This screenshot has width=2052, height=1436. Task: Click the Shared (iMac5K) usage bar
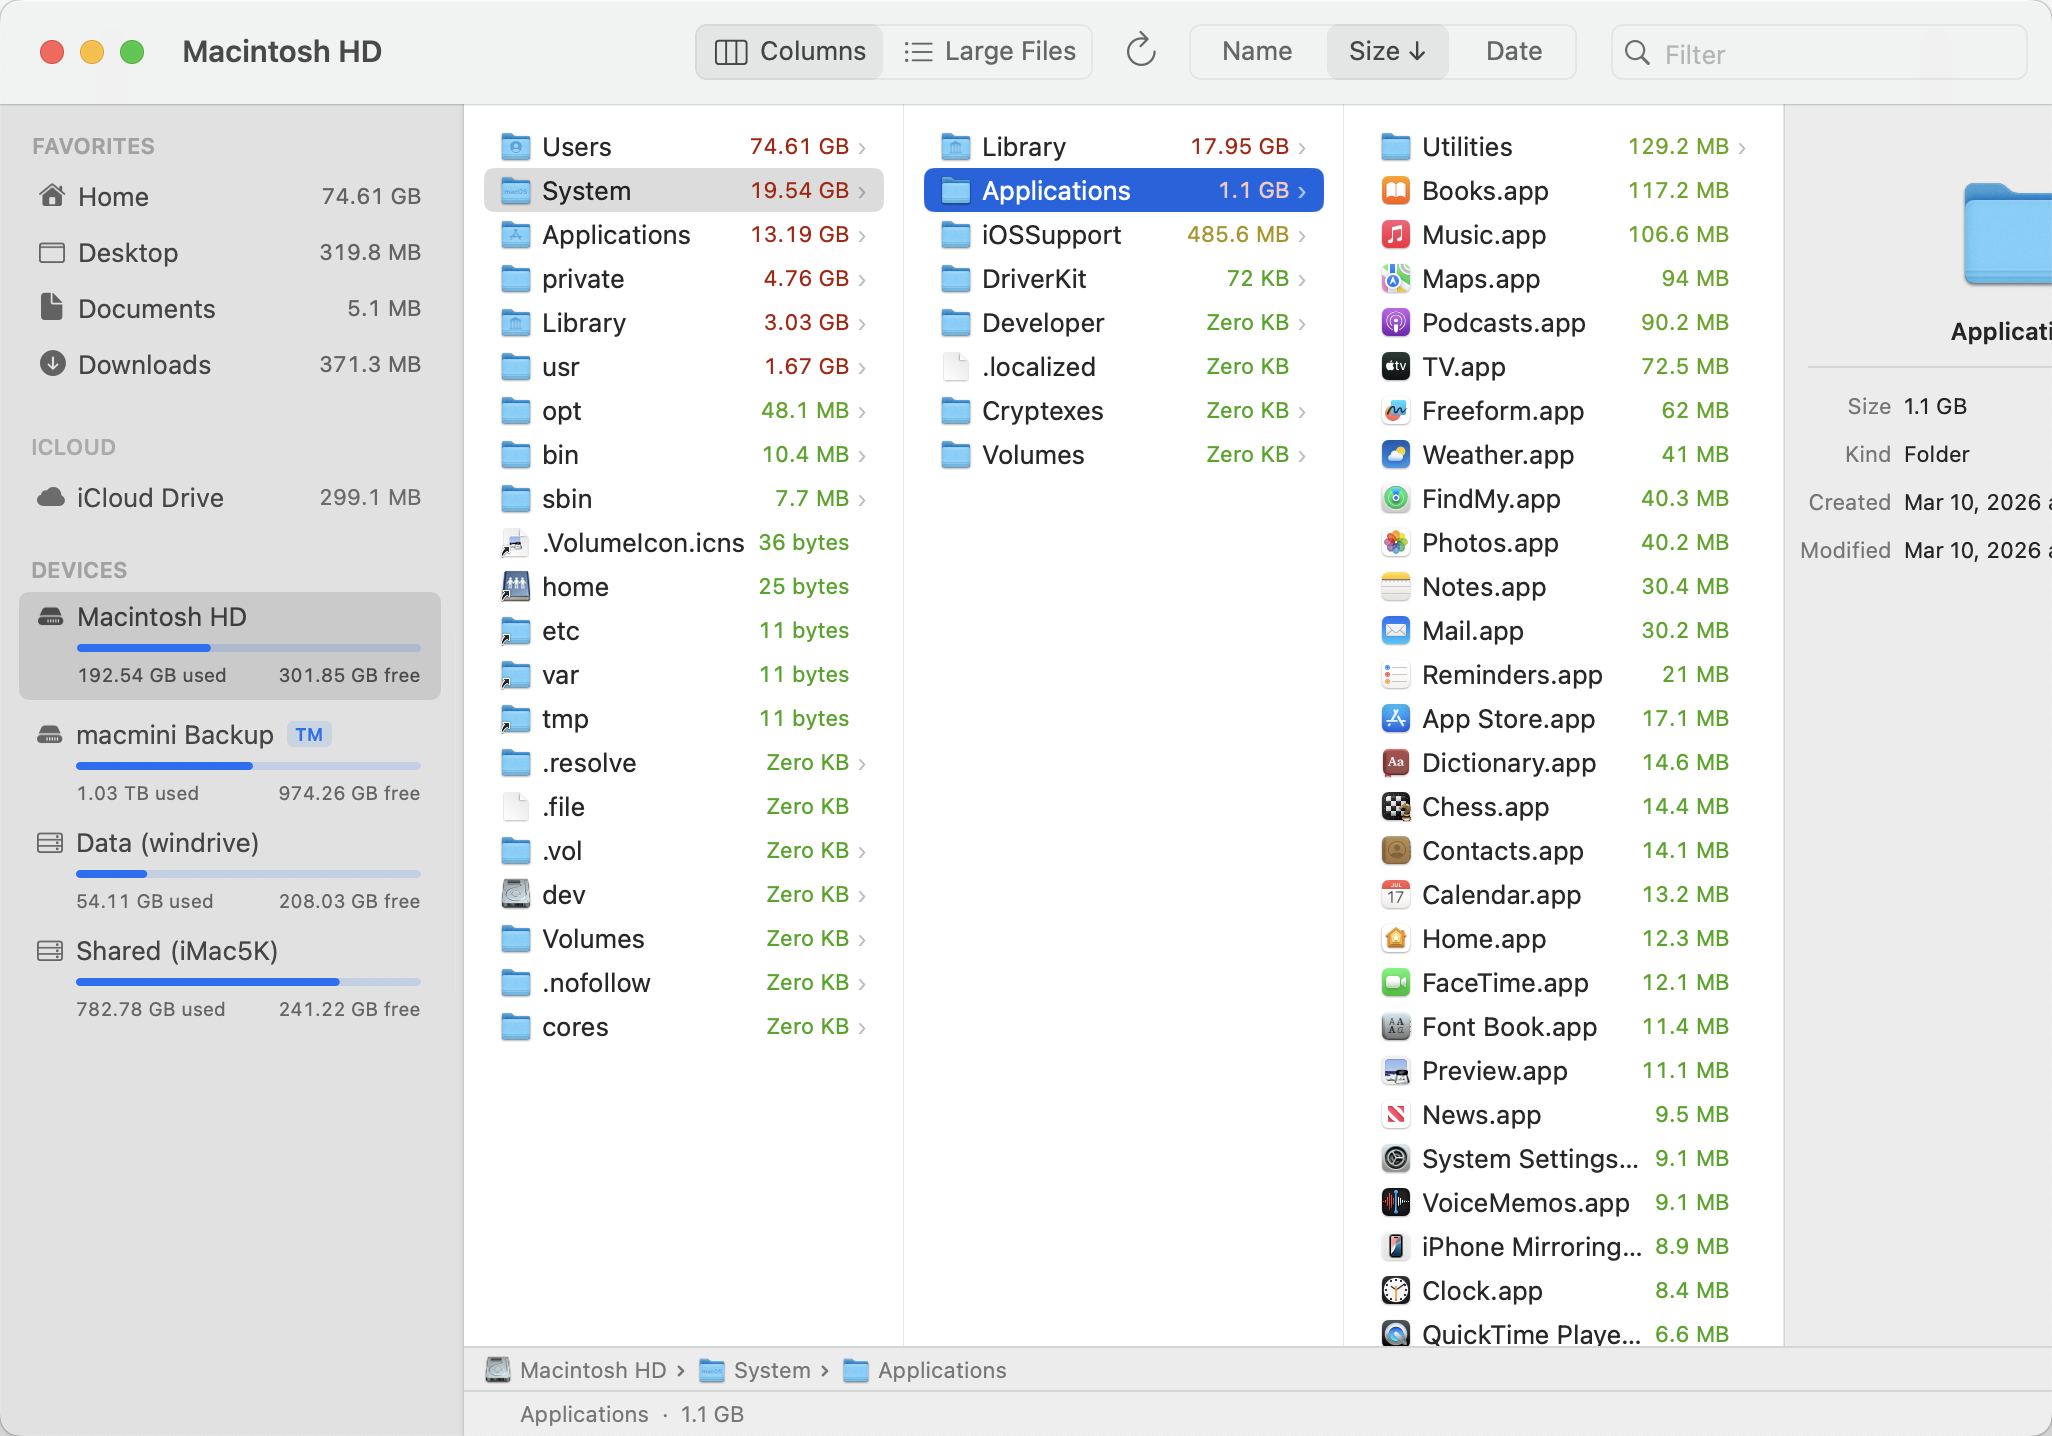click(249, 982)
